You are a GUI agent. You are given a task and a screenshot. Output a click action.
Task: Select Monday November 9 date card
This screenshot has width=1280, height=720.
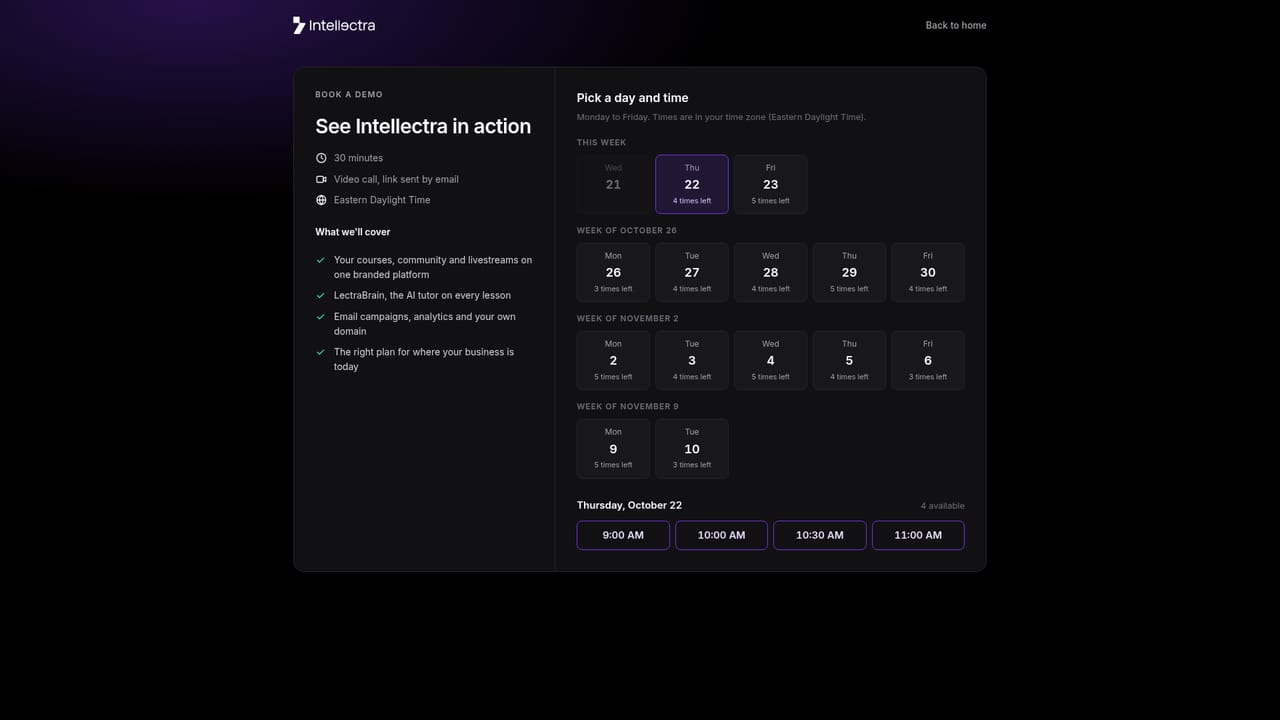[x=613, y=448]
